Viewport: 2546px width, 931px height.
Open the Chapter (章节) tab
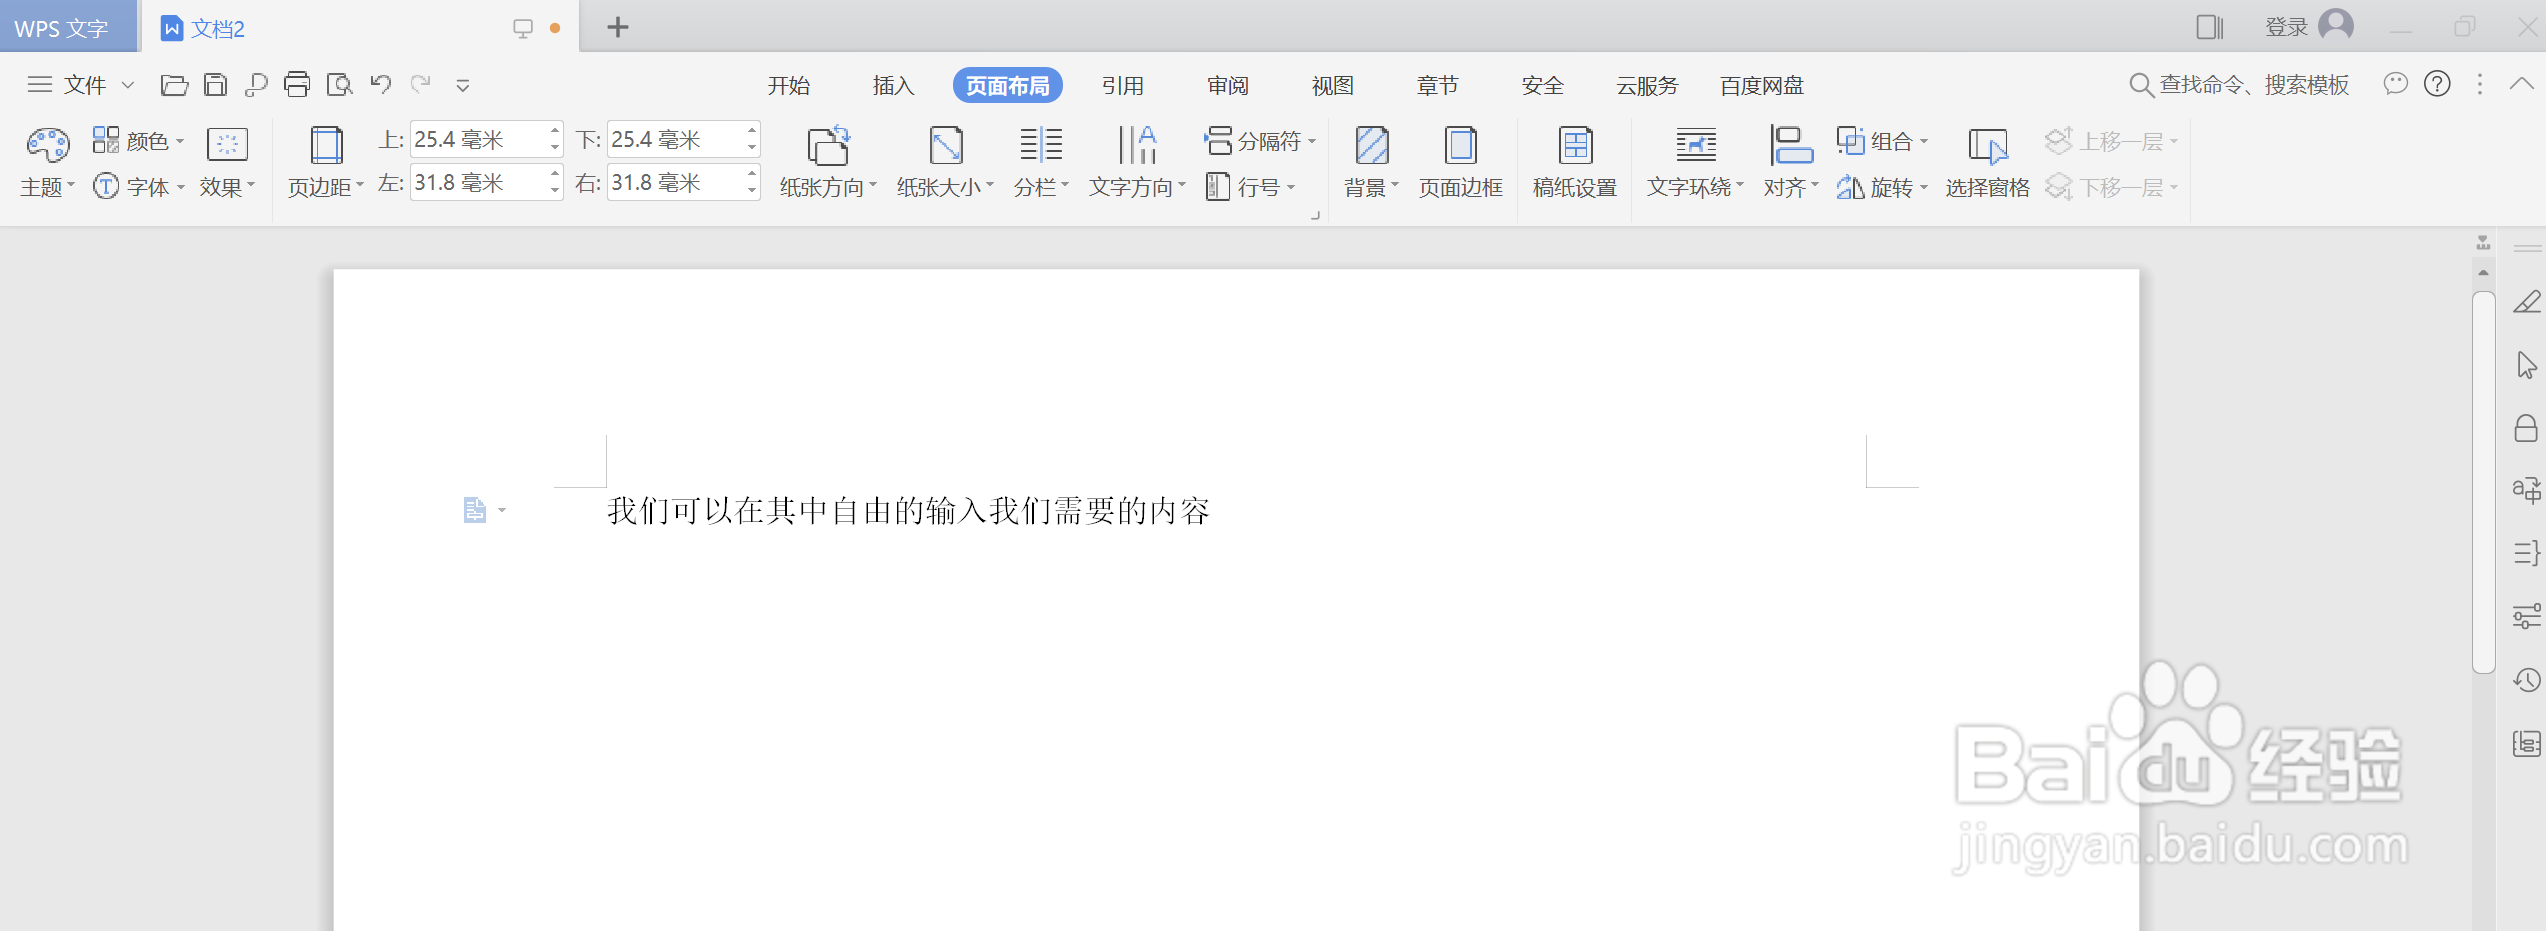(1438, 86)
